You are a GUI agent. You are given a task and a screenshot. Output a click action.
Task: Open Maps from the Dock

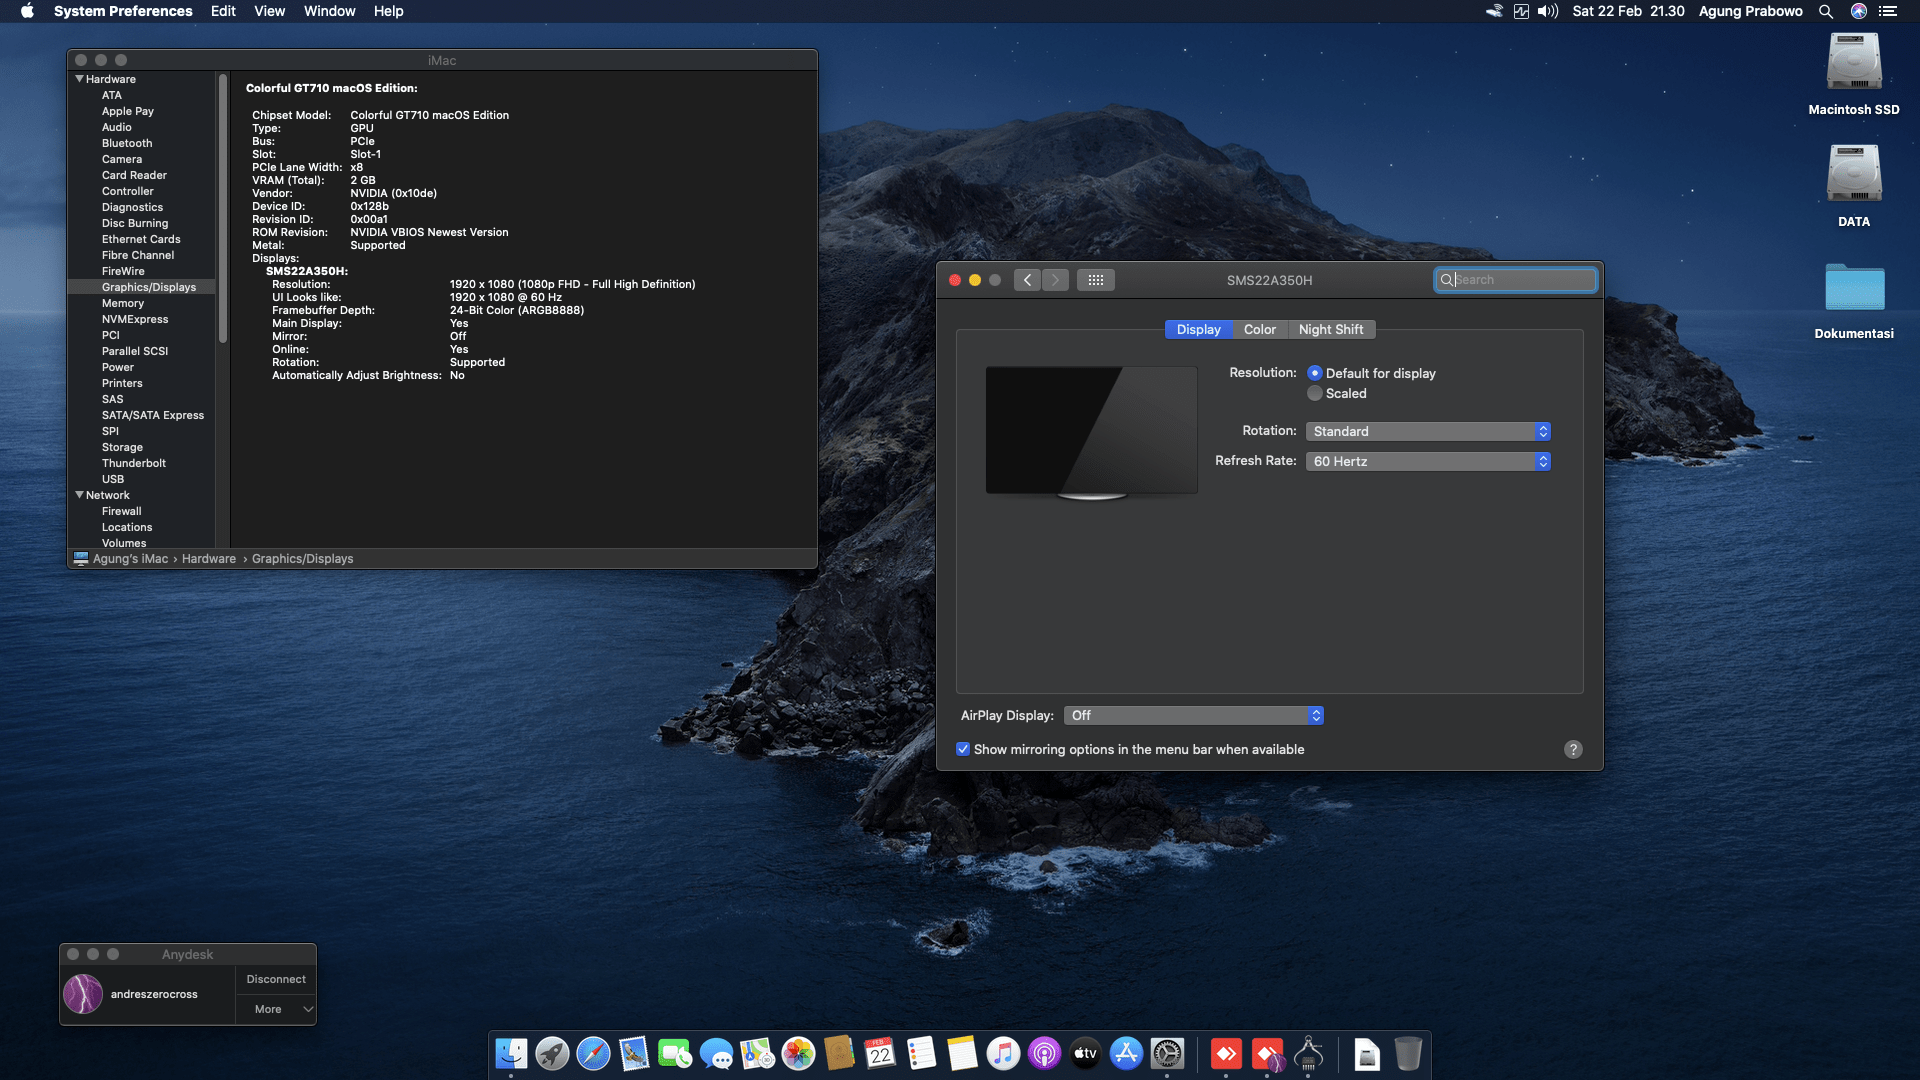click(x=757, y=1053)
